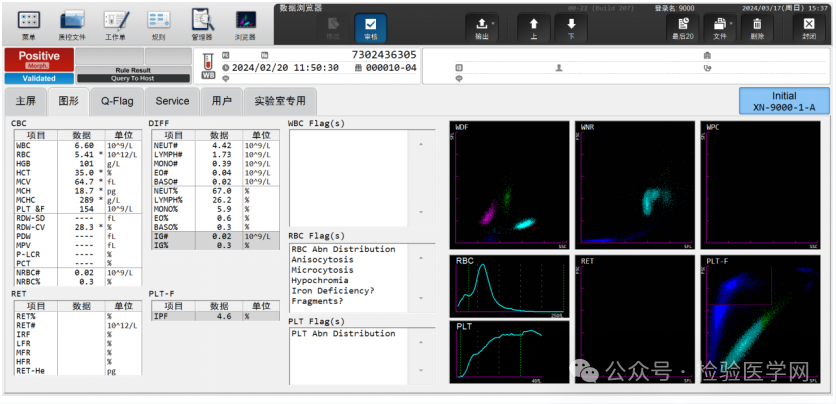
Task: Go to previous sample with 上 arrow
Action: (x=533, y=26)
